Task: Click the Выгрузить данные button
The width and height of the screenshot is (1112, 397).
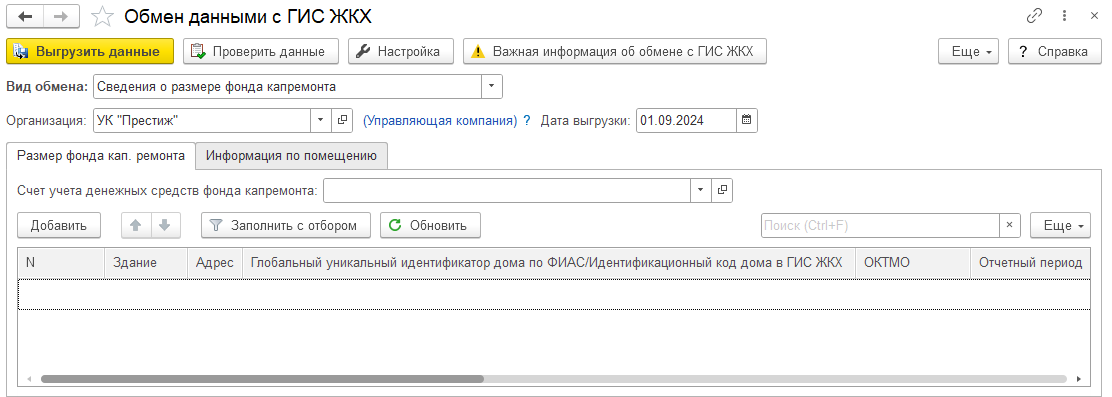Action: pyautogui.click(x=89, y=52)
